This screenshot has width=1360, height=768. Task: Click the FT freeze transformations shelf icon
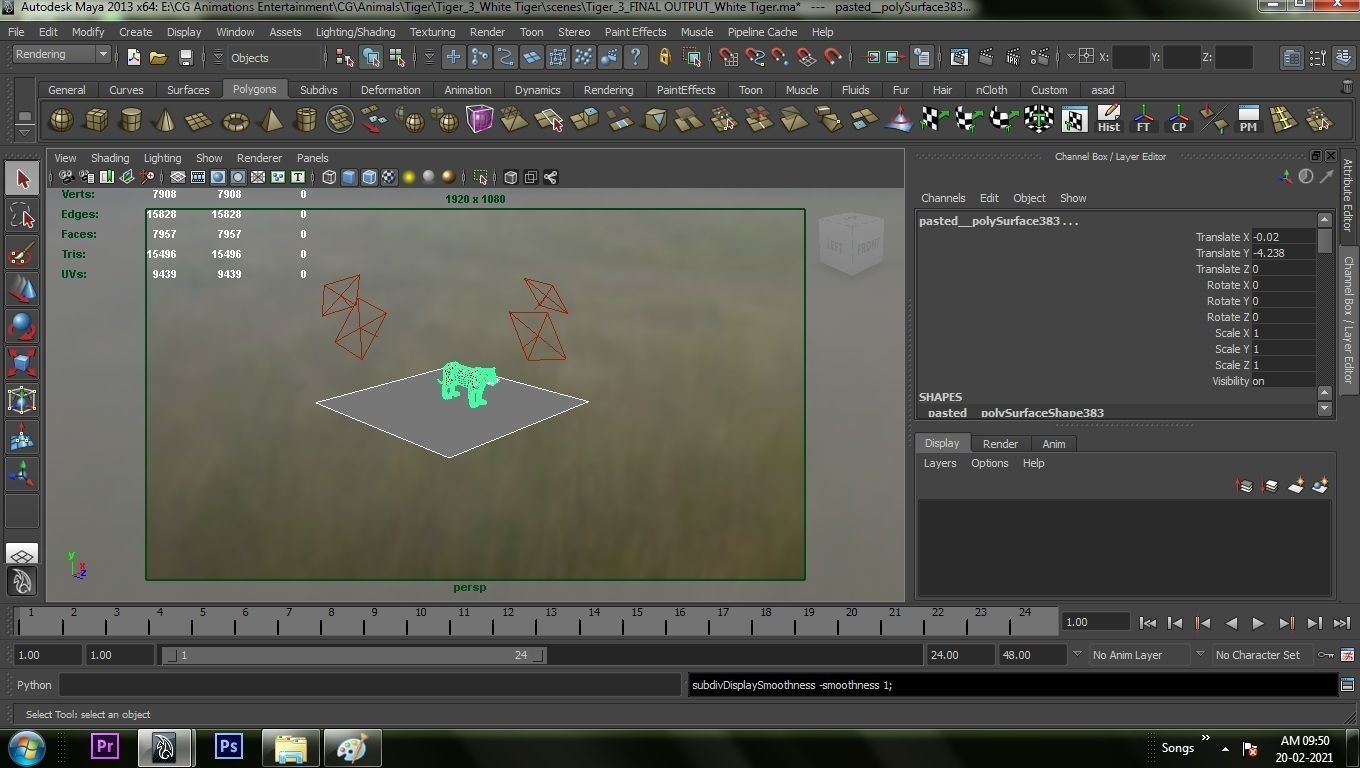click(1143, 120)
